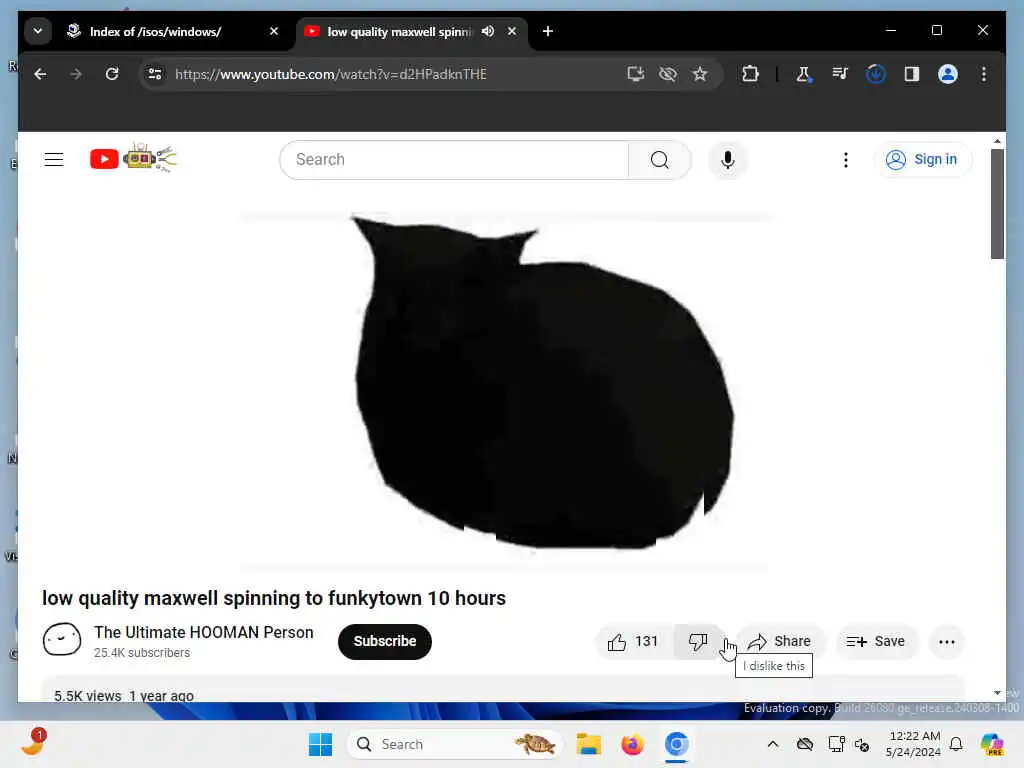Click the youtube.com URL address field
The width and height of the screenshot is (1024, 768).
[x=330, y=74]
